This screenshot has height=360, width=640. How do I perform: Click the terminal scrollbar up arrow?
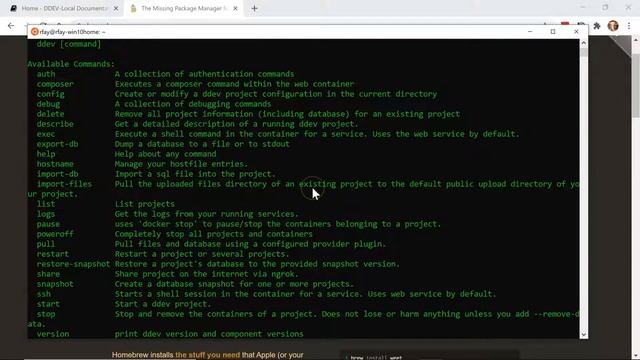click(x=584, y=42)
